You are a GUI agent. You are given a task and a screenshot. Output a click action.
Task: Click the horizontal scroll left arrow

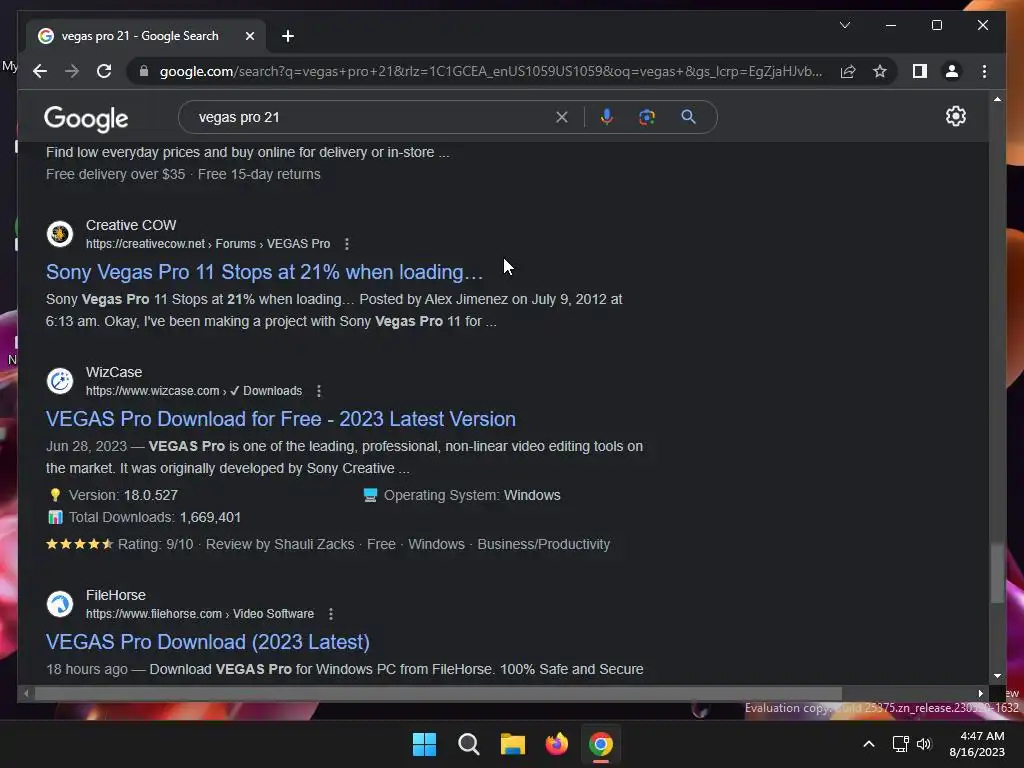(26, 694)
